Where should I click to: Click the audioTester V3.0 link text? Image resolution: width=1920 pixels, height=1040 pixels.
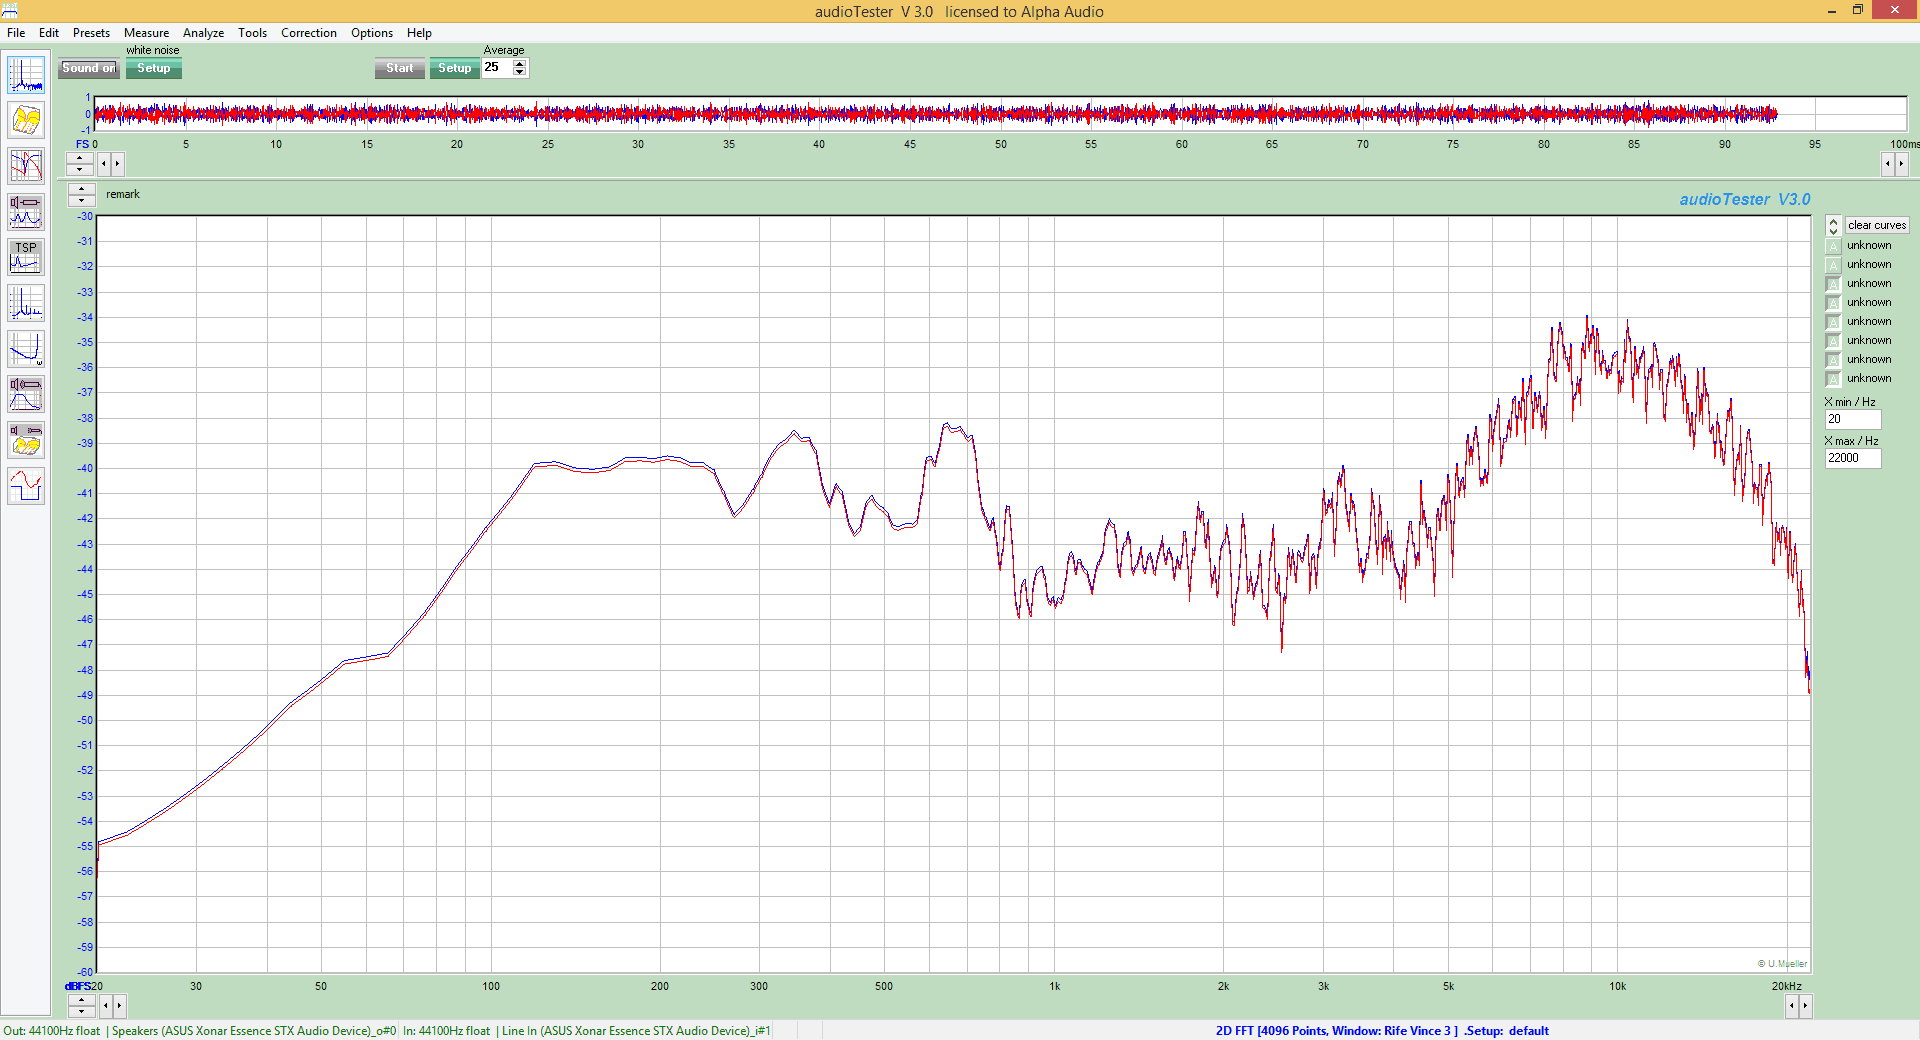[x=1745, y=199]
